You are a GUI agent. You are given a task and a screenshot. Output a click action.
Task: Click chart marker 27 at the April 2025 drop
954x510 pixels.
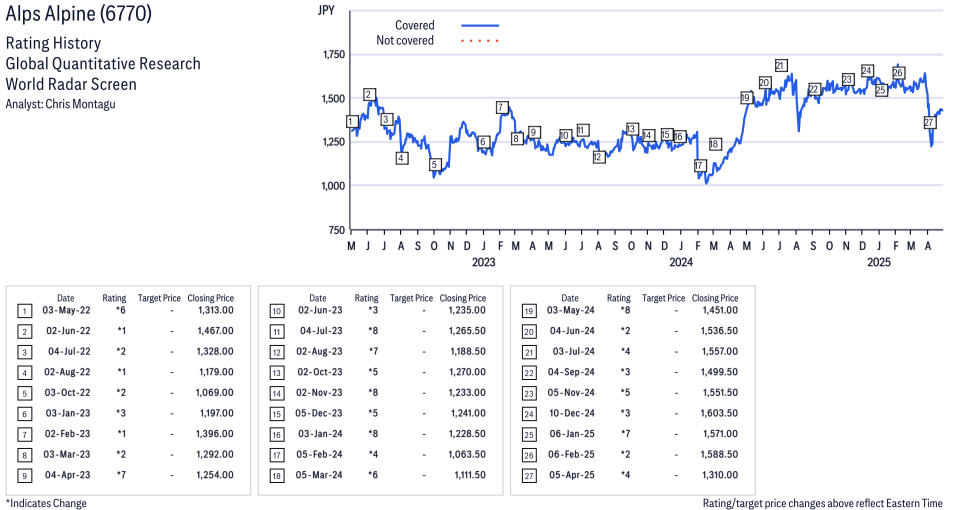(929, 122)
